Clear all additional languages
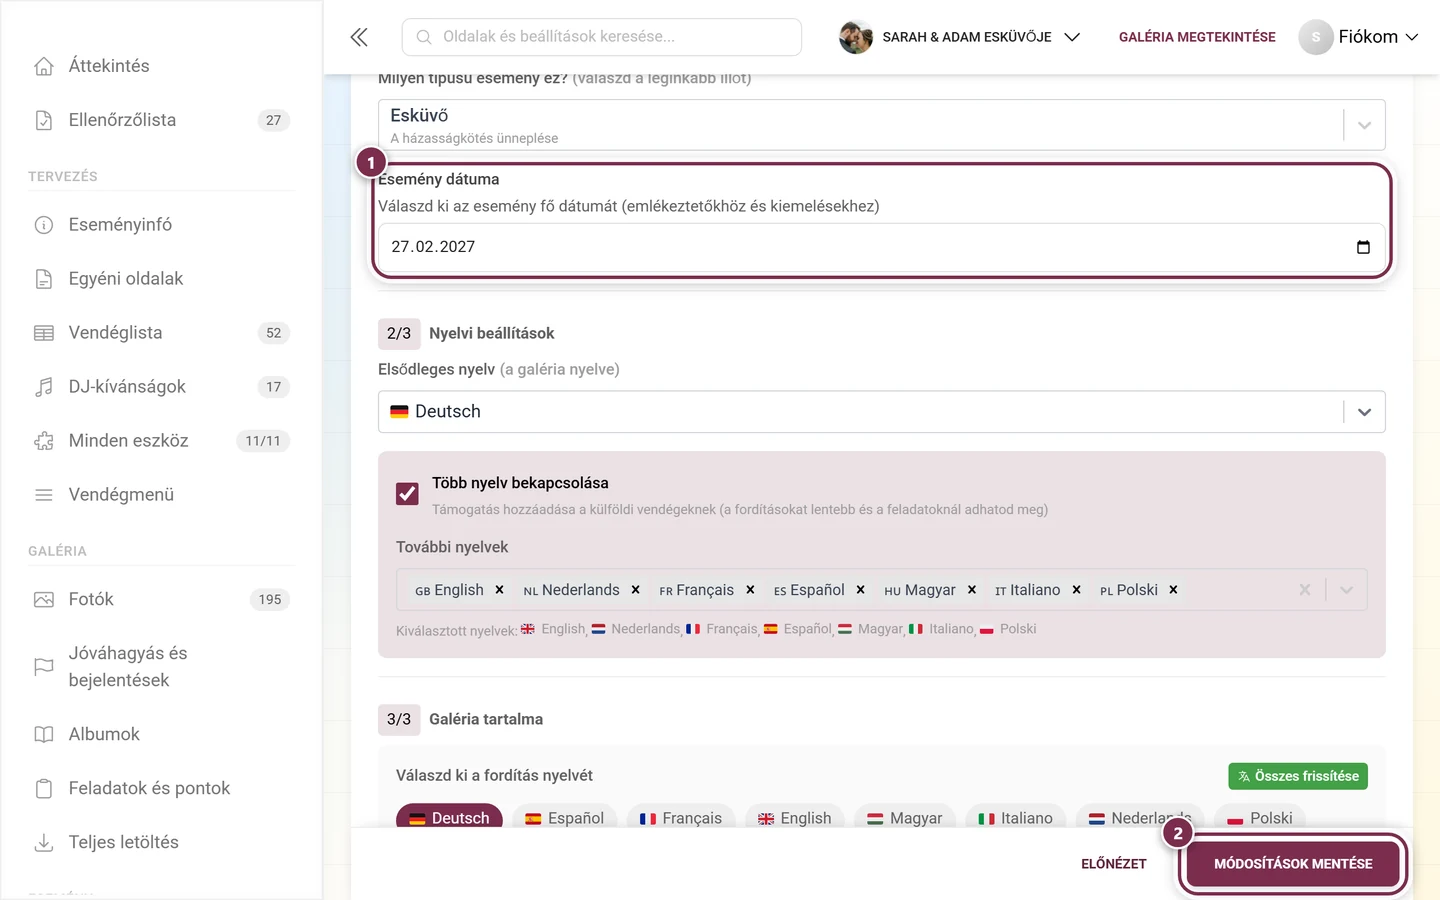Screen dimensions: 1440x900 point(1304,590)
